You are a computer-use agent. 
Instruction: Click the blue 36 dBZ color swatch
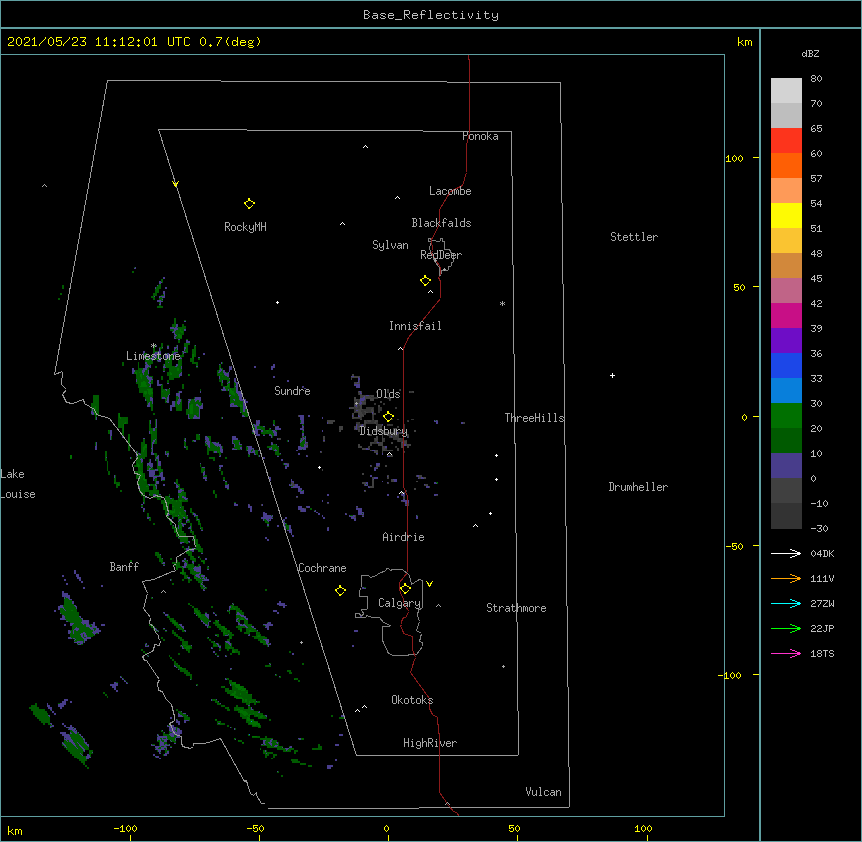coord(786,365)
